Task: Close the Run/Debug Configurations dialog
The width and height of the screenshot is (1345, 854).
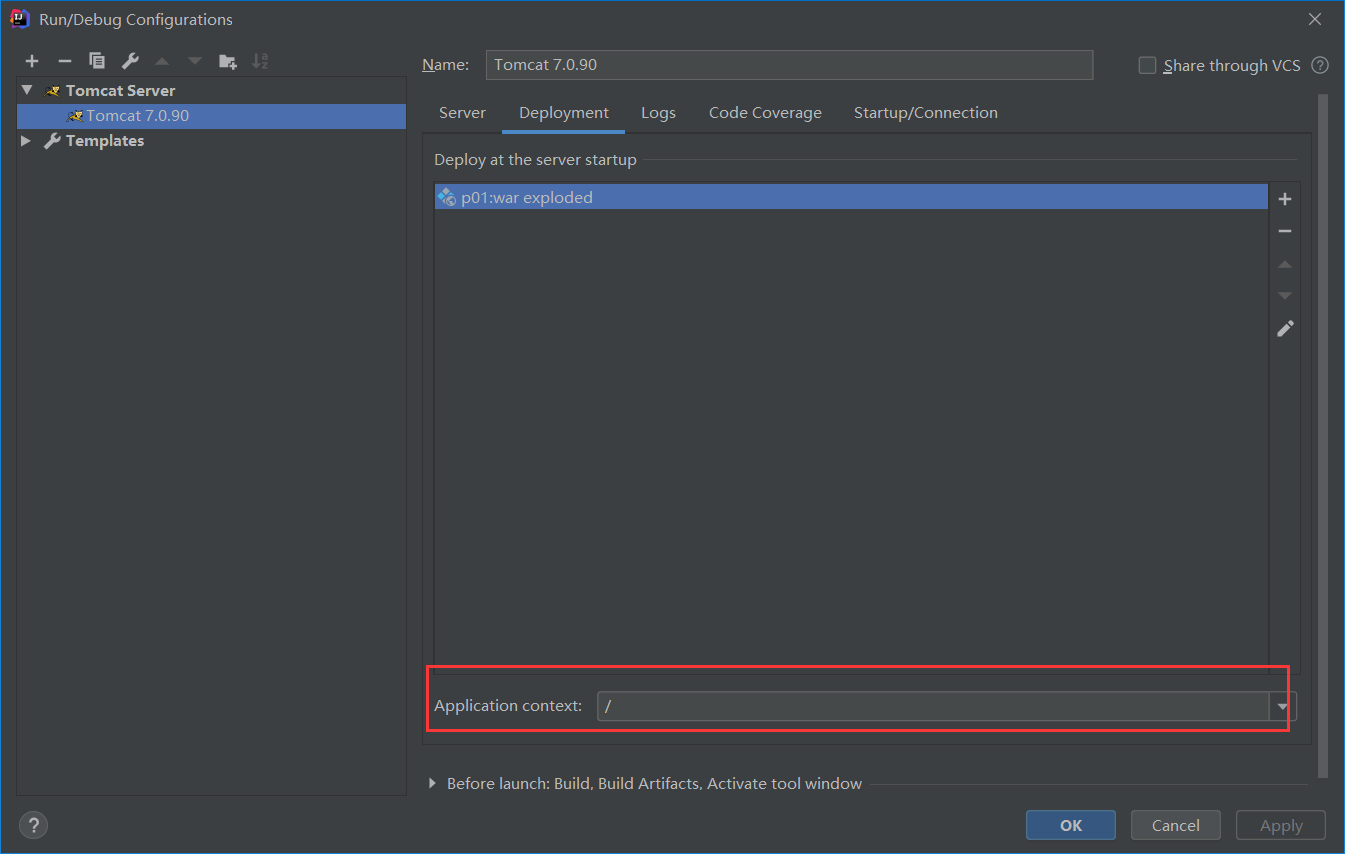Action: point(1316,19)
